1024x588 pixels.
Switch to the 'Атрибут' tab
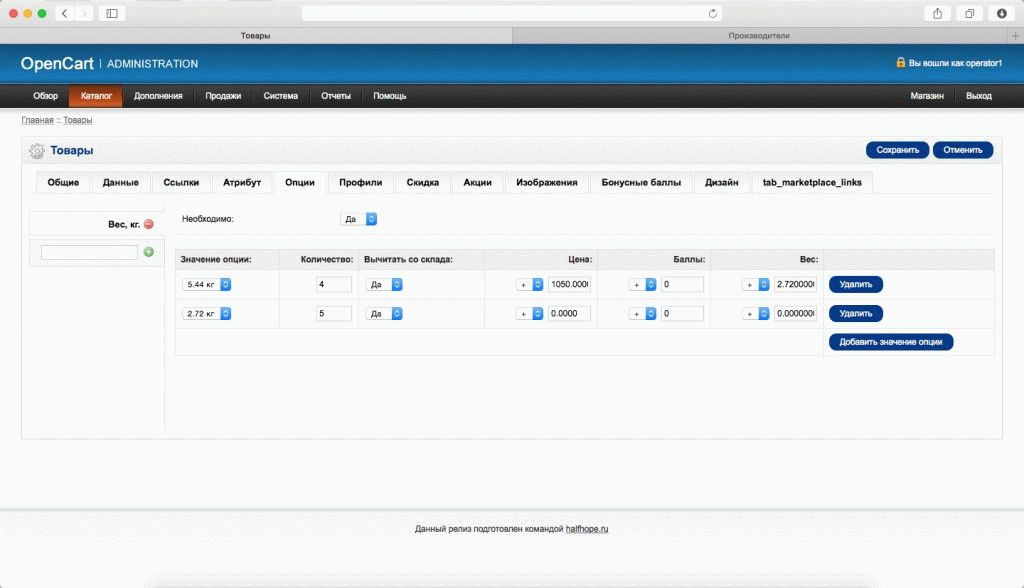click(242, 182)
